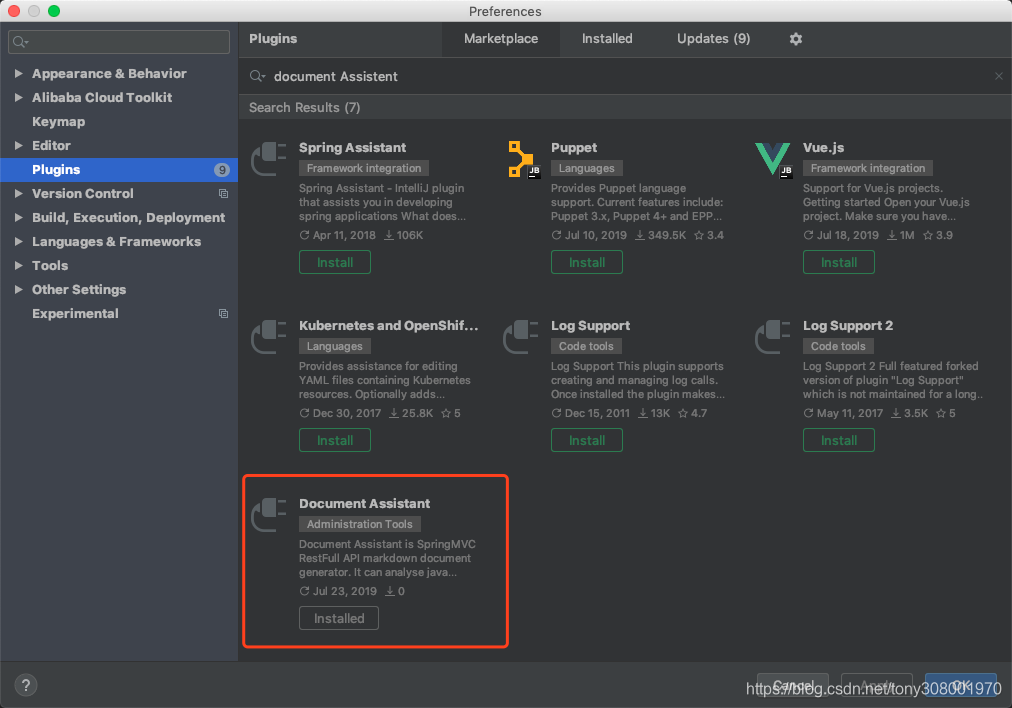Install the Puppet plugin
The height and width of the screenshot is (708, 1012).
(587, 262)
